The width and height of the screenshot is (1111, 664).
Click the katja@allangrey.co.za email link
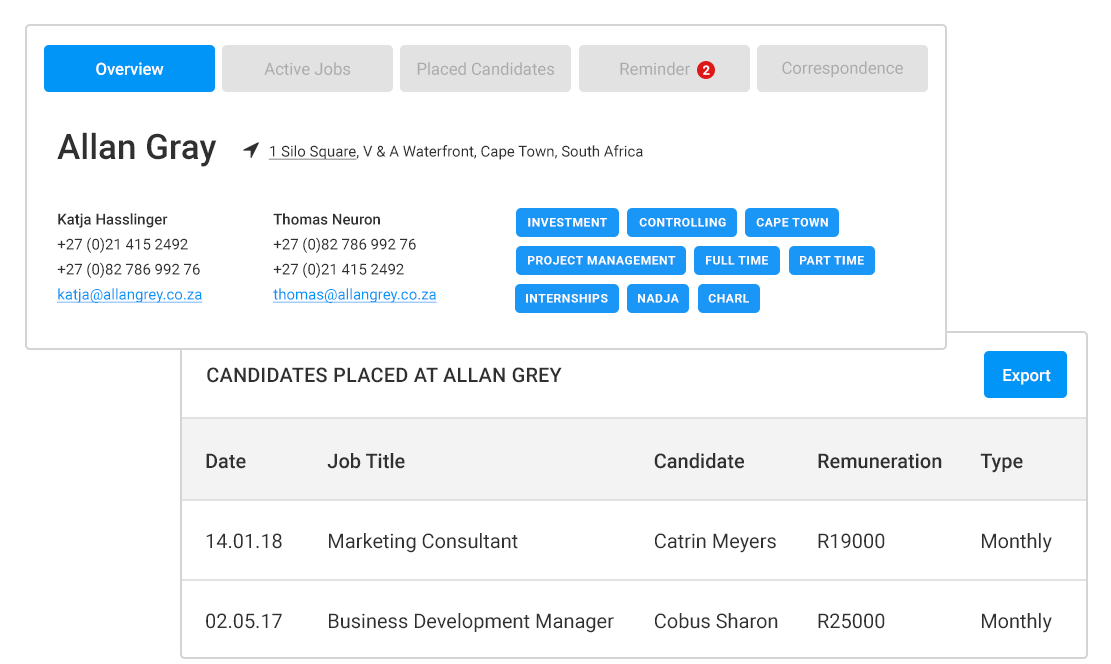click(130, 295)
